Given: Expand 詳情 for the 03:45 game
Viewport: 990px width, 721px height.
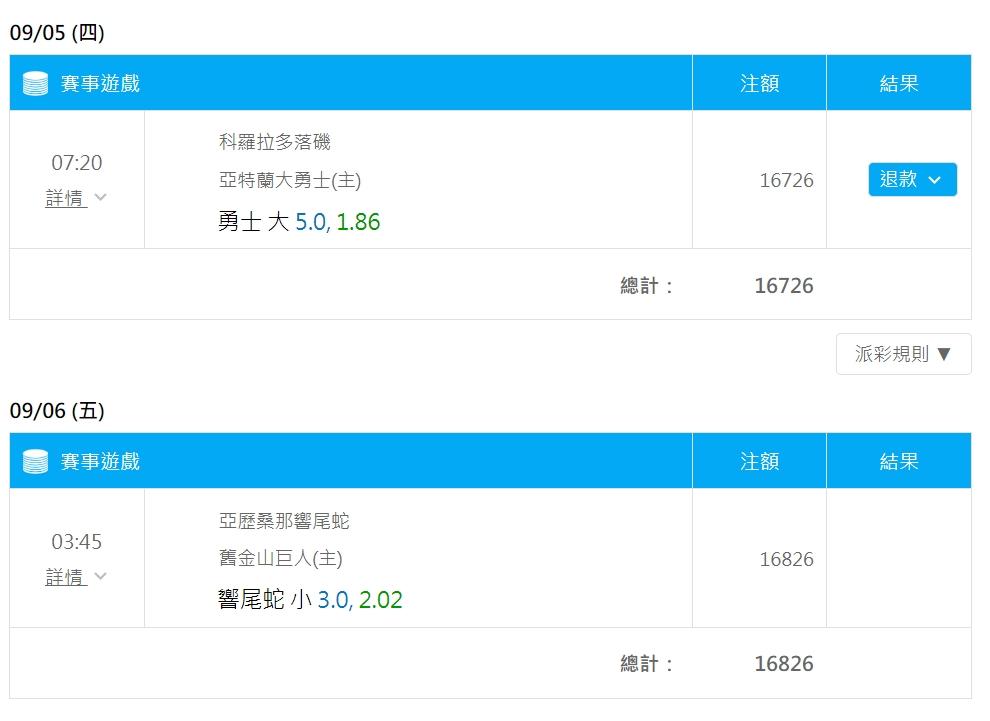Looking at the screenshot, I should (66, 576).
